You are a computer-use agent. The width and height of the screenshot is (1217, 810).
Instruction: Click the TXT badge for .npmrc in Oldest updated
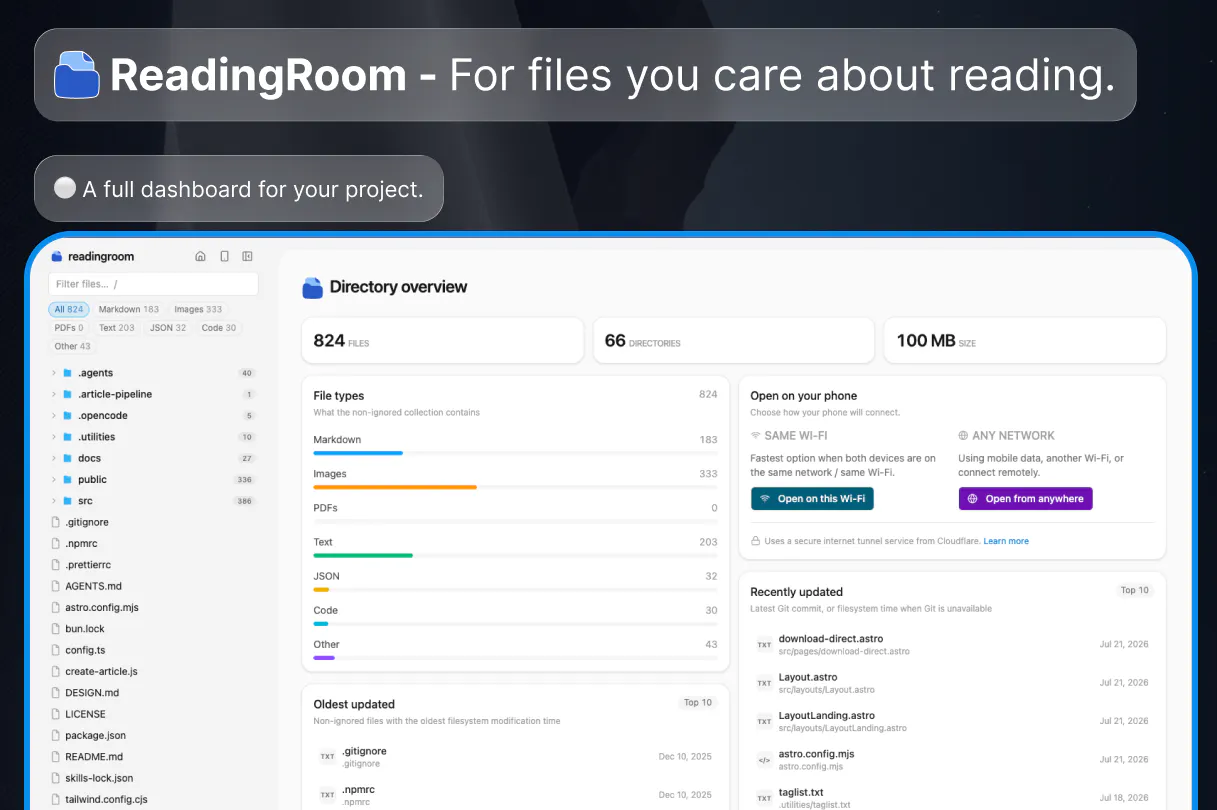pos(327,795)
